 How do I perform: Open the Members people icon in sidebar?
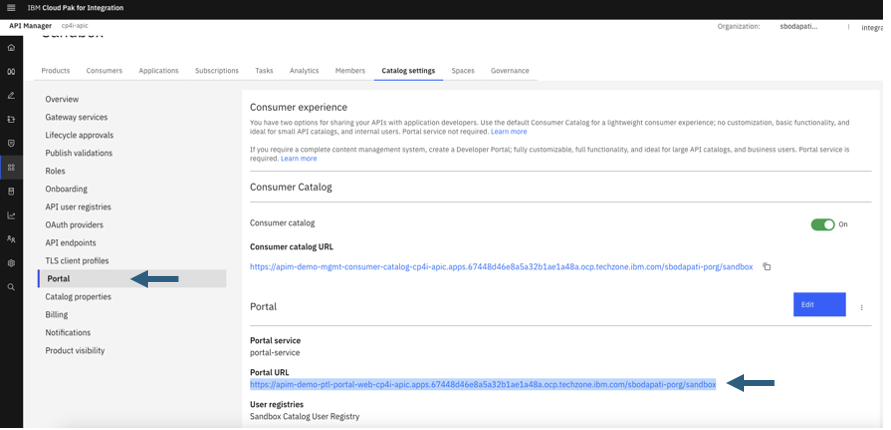11,239
